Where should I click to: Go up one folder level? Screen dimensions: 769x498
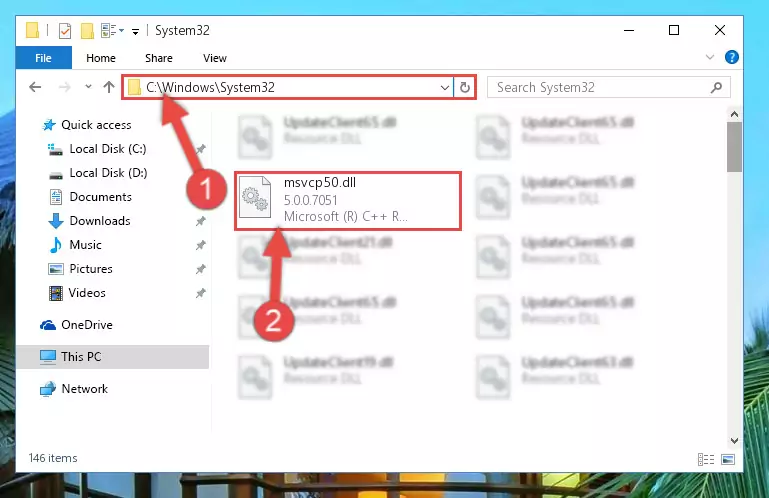click(109, 87)
